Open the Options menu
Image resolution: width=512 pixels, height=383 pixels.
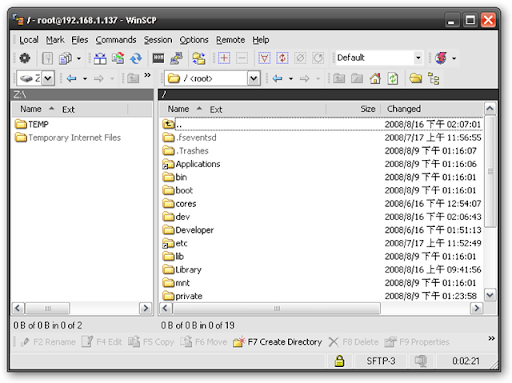[194, 40]
